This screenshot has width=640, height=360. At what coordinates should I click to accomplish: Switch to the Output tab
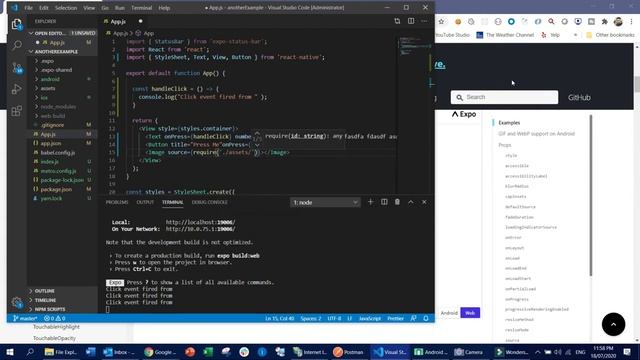coord(145,202)
